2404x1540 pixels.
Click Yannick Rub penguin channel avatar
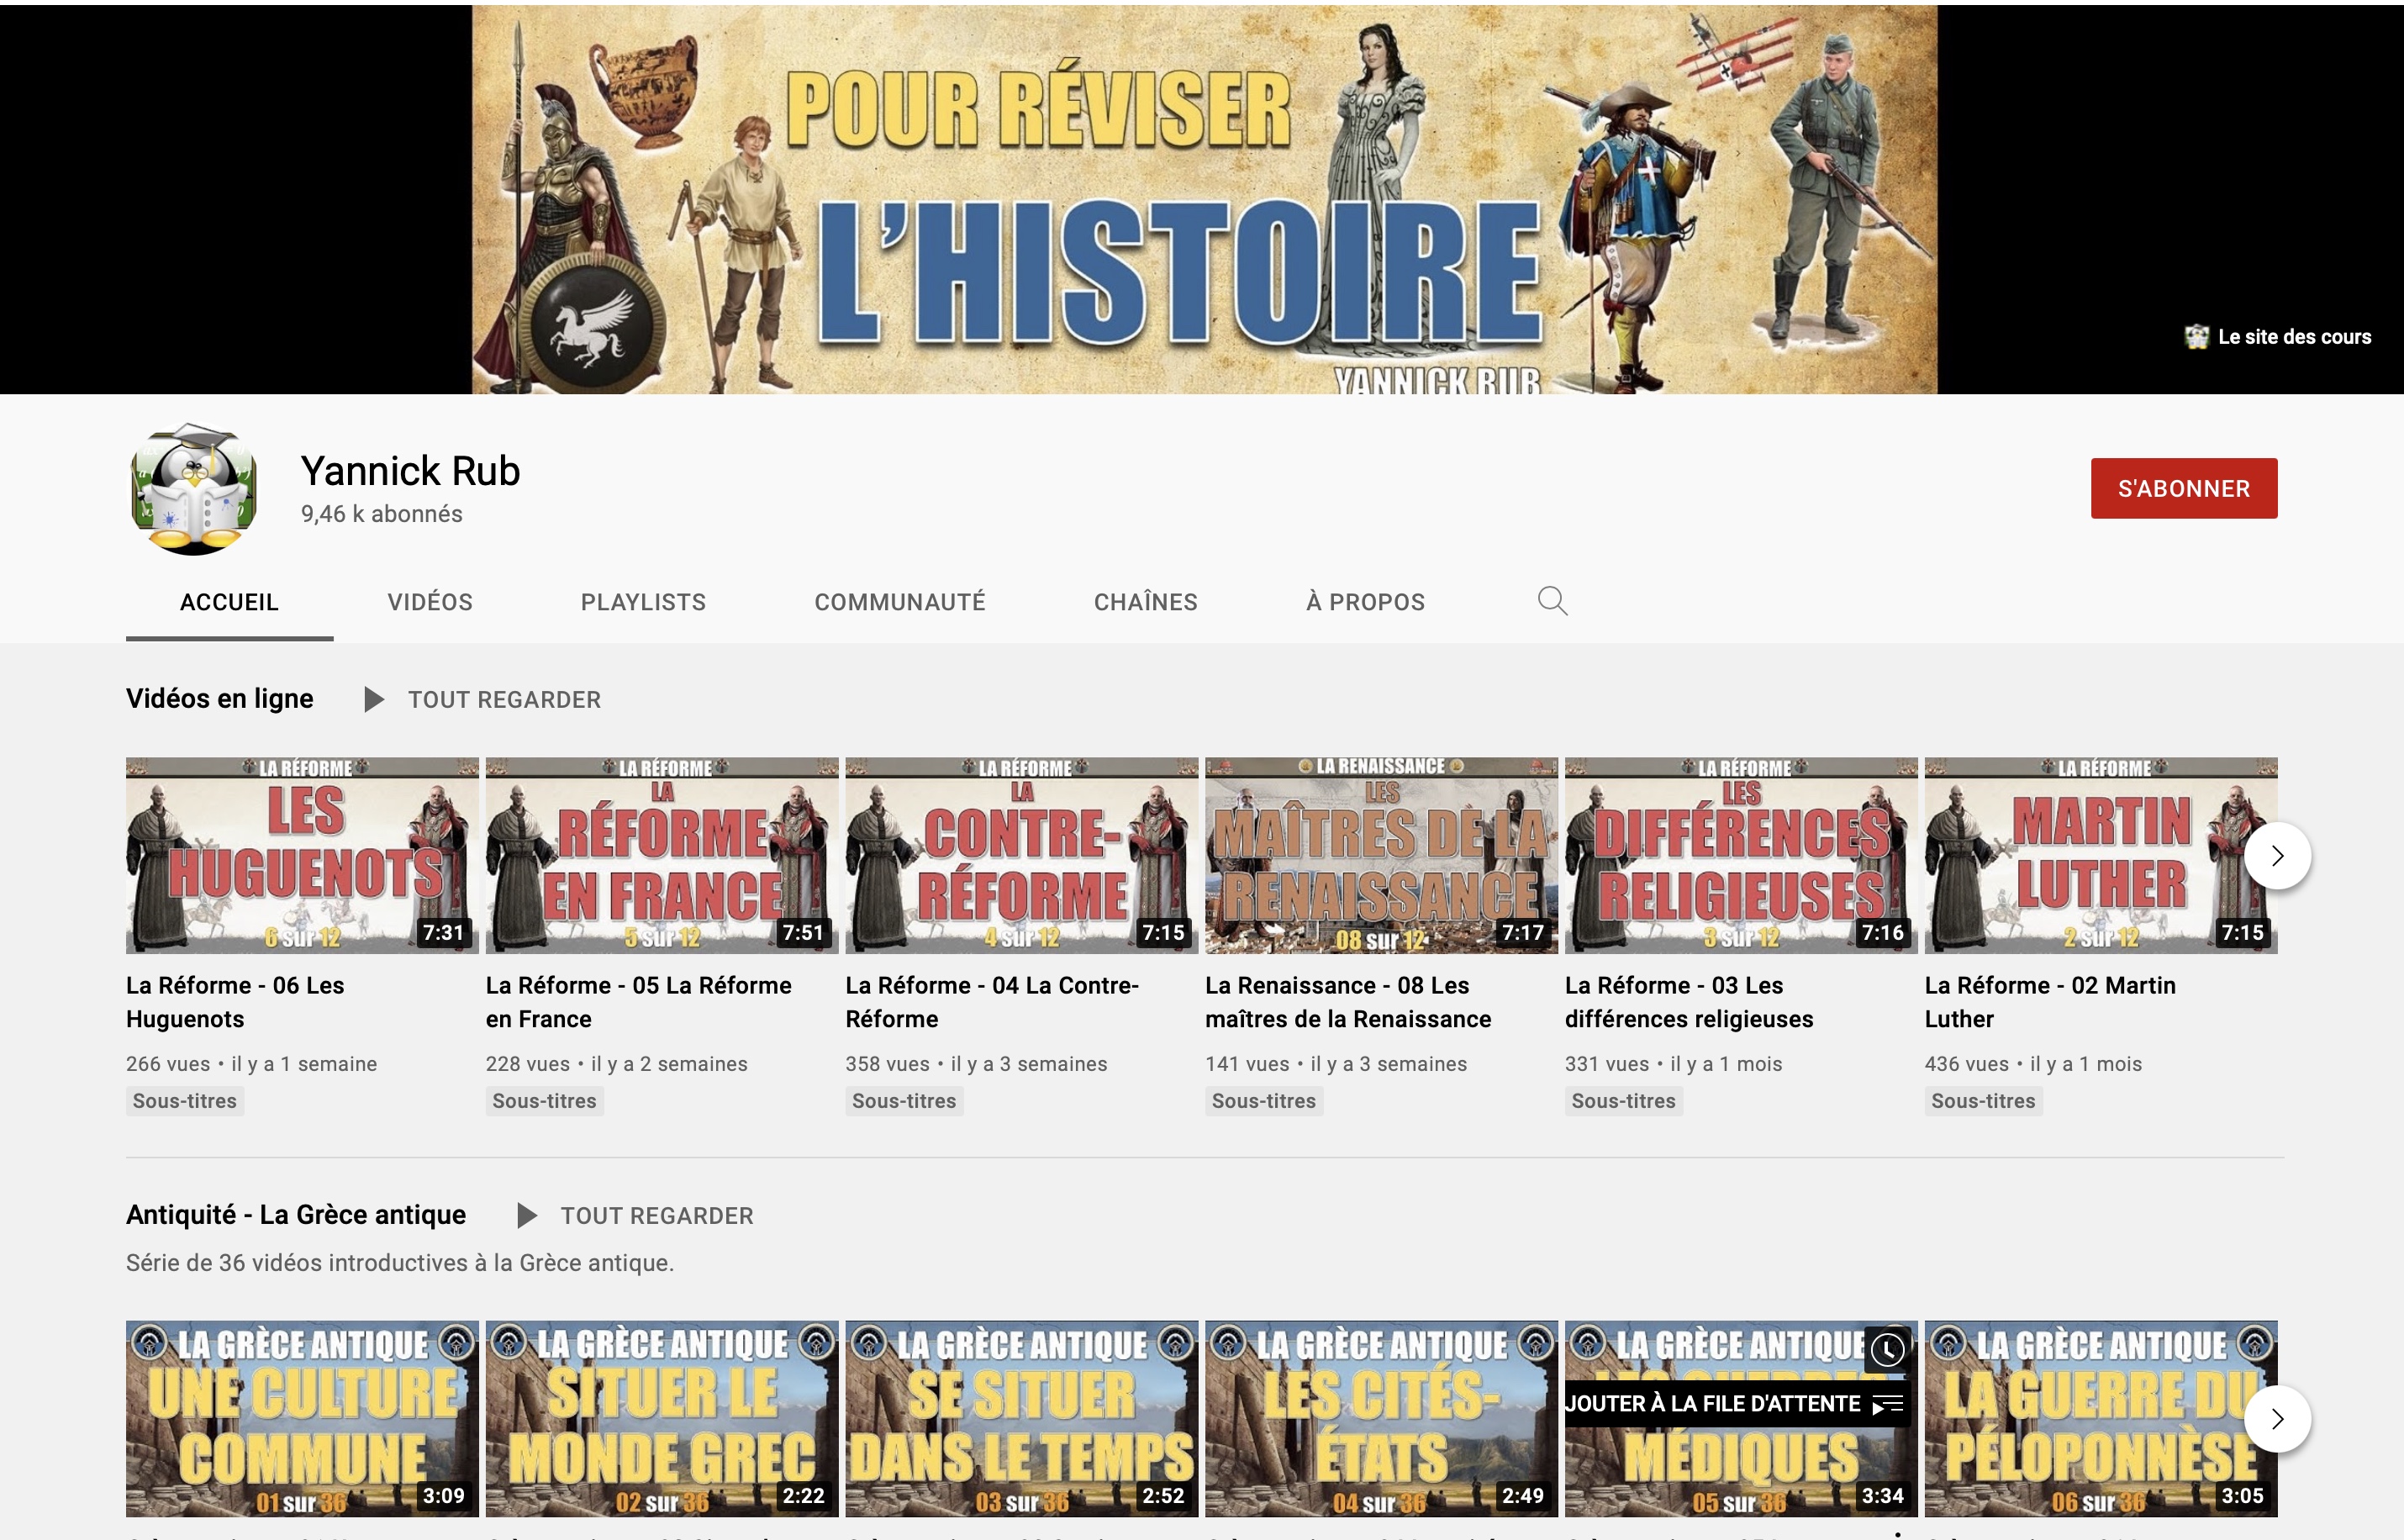[194, 489]
